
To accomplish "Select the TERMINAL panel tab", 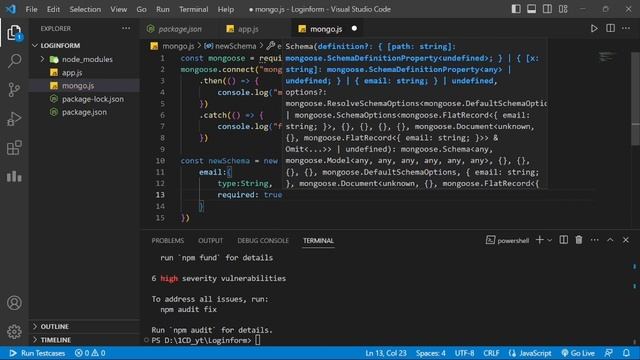I will (318, 240).
